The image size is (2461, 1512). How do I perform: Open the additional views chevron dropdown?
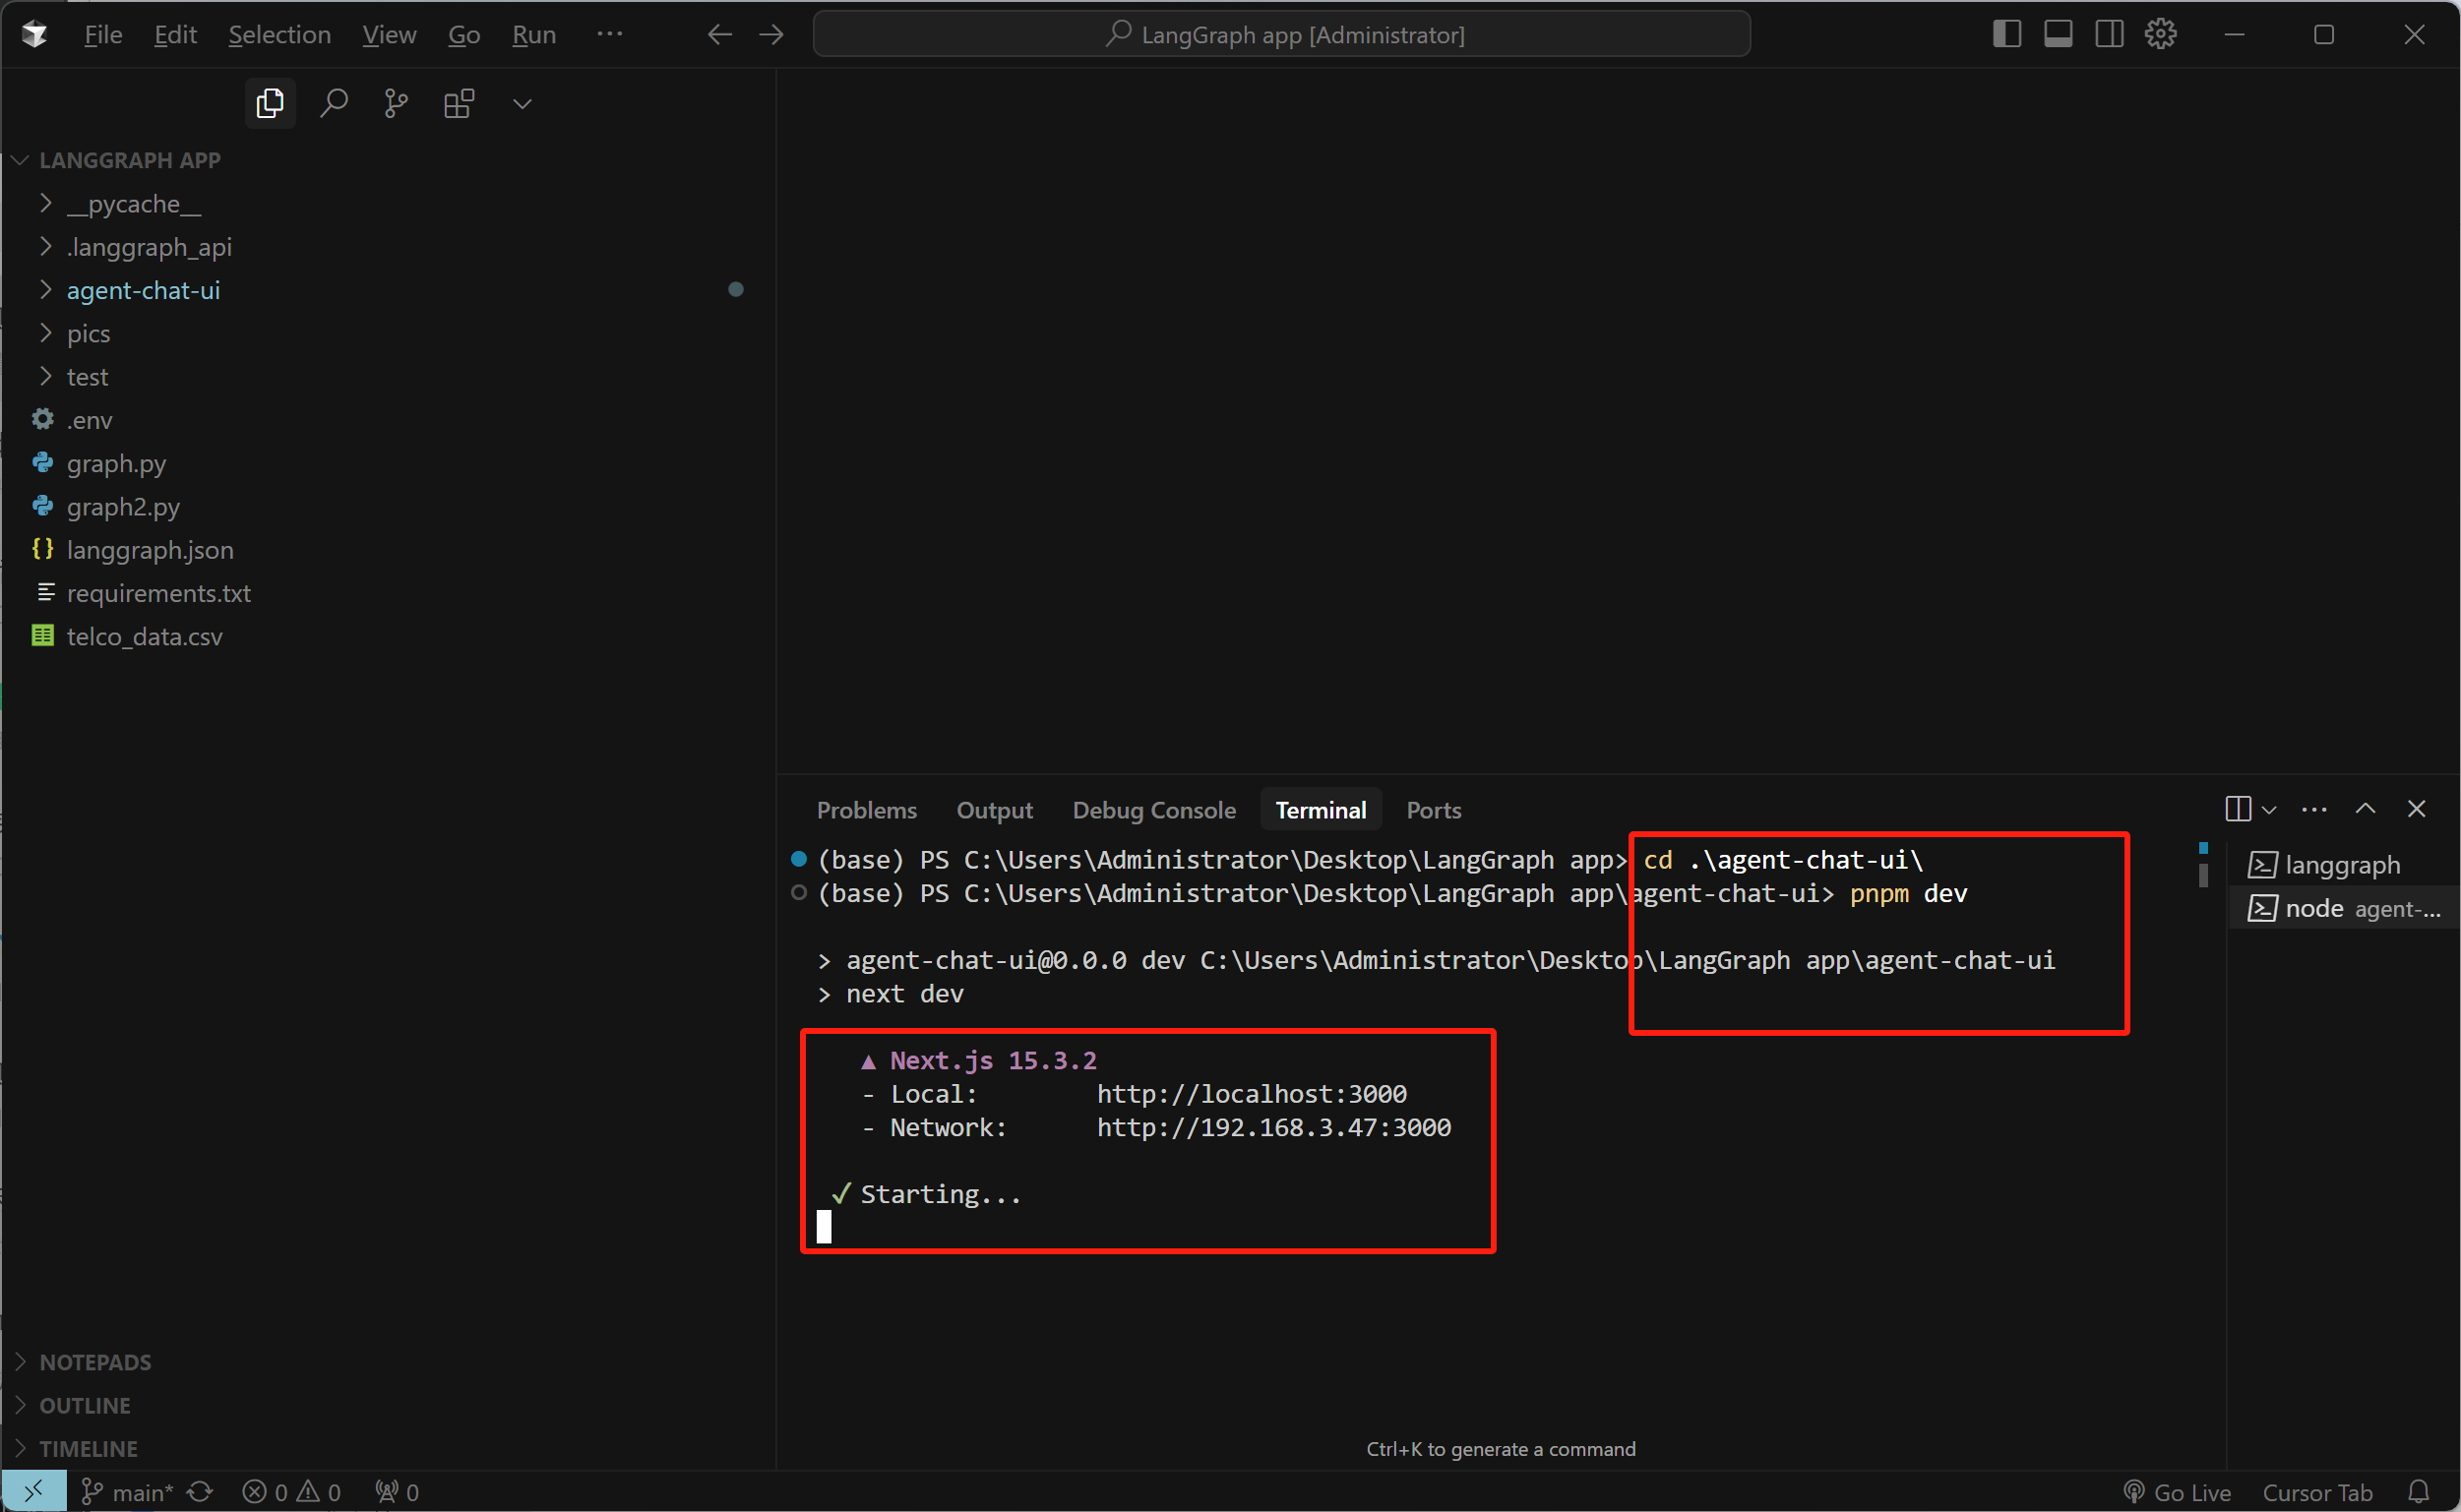(x=522, y=103)
